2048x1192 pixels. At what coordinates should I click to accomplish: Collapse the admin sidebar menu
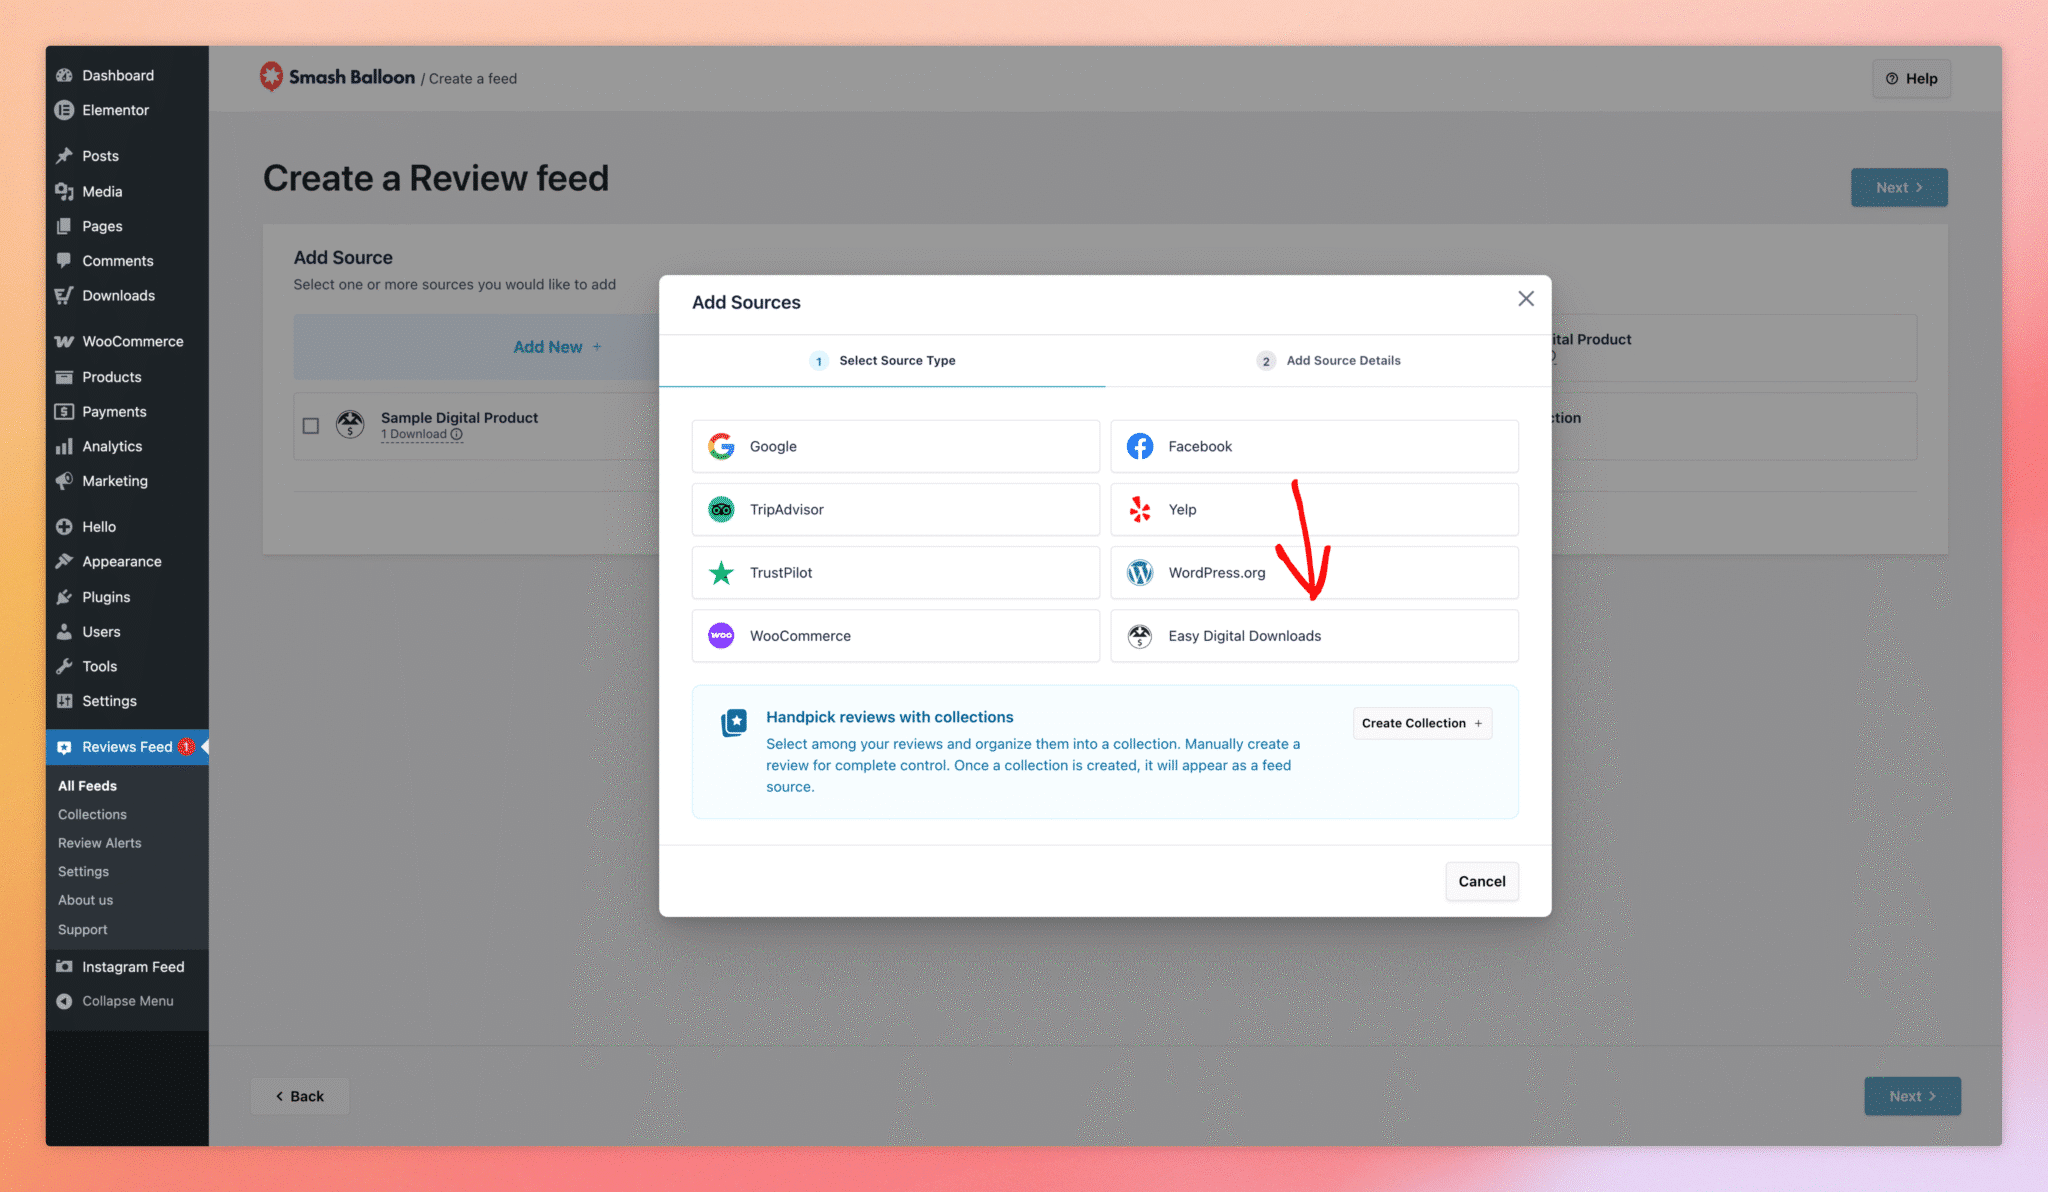coord(114,1001)
